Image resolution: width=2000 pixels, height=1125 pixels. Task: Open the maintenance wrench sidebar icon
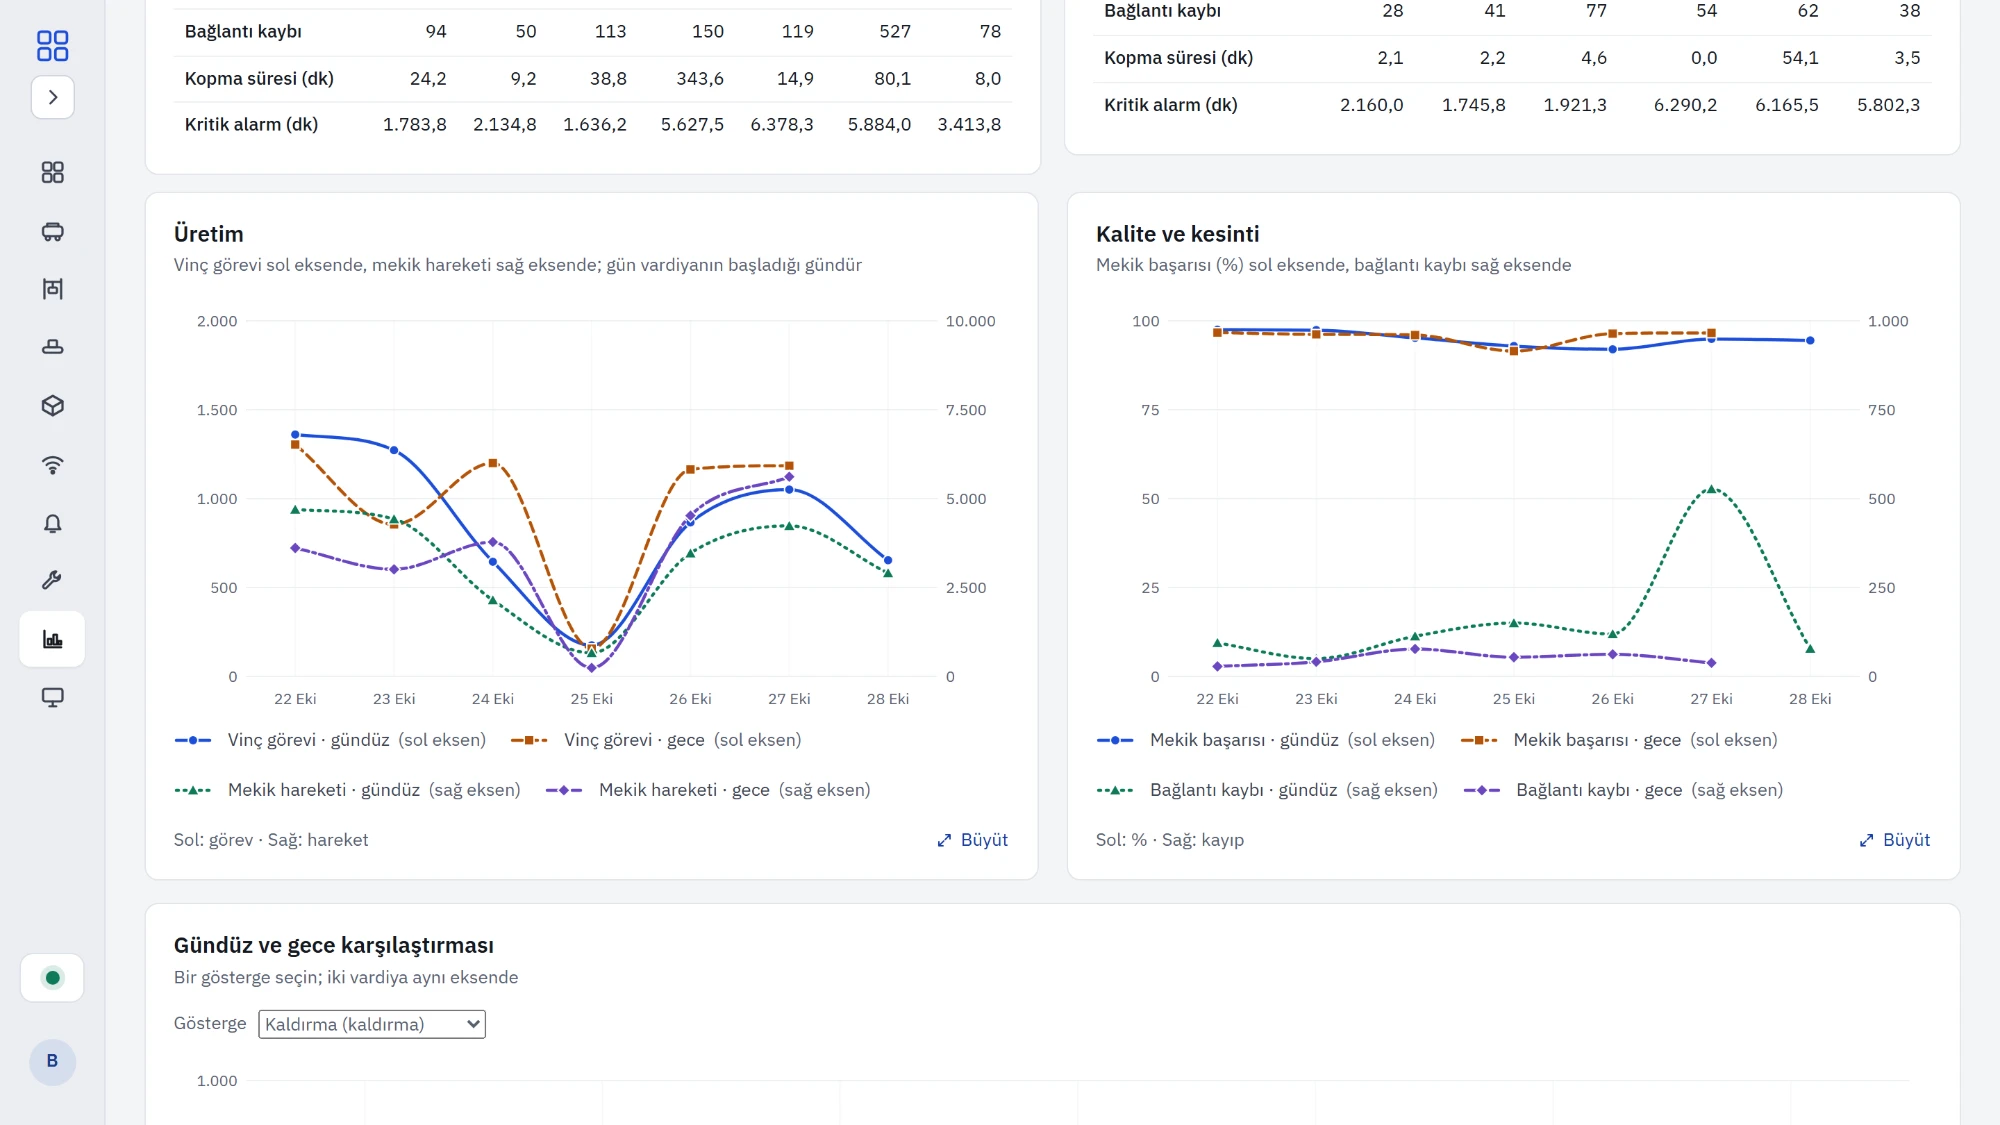[x=52, y=580]
